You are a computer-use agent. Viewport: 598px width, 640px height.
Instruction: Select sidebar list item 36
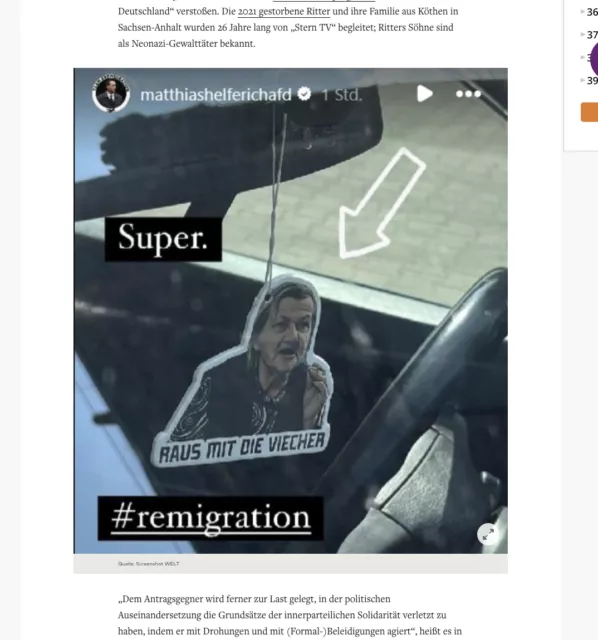click(x=592, y=12)
